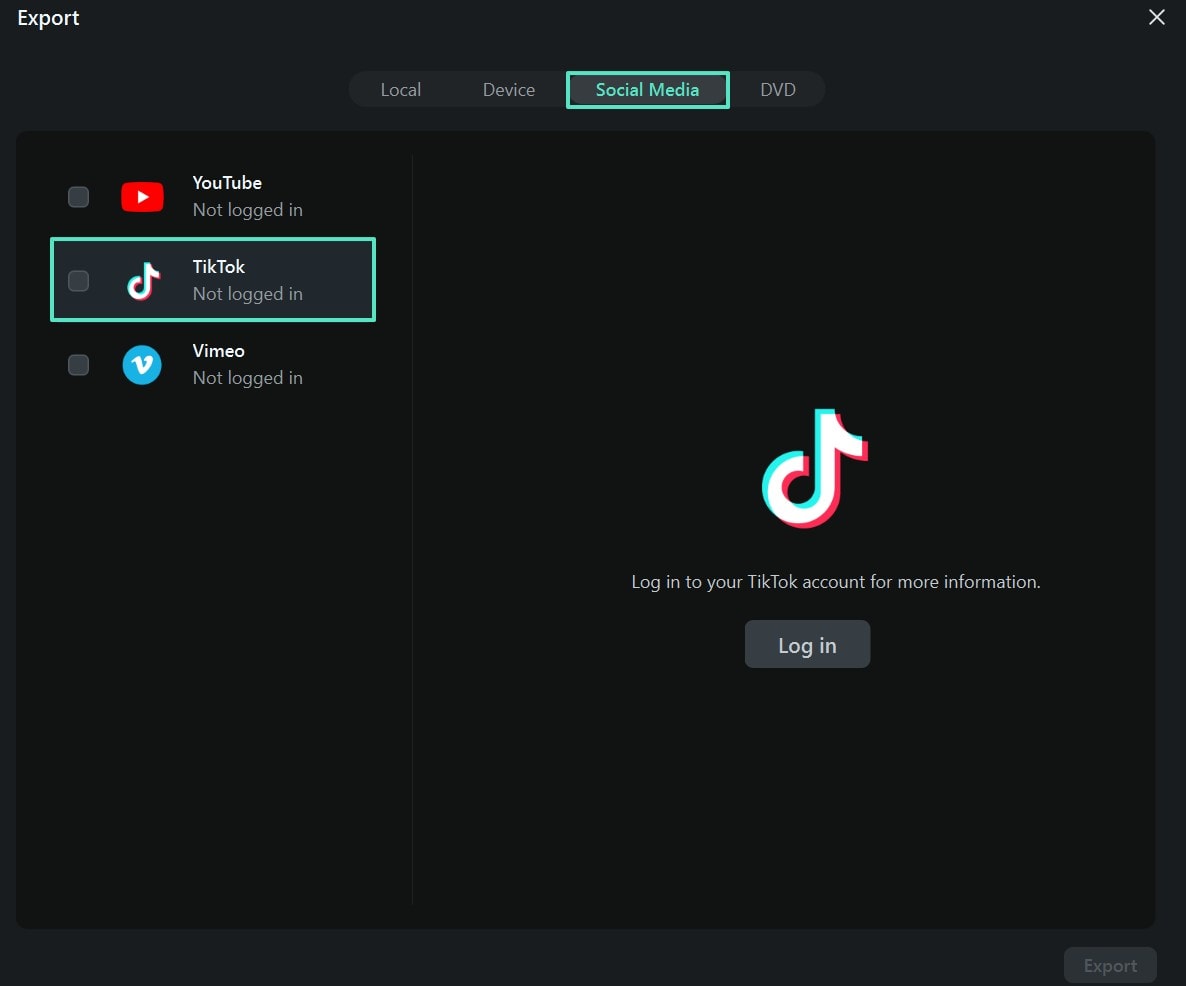
Task: Click the large TikTok logo in the panel
Action: pos(815,470)
